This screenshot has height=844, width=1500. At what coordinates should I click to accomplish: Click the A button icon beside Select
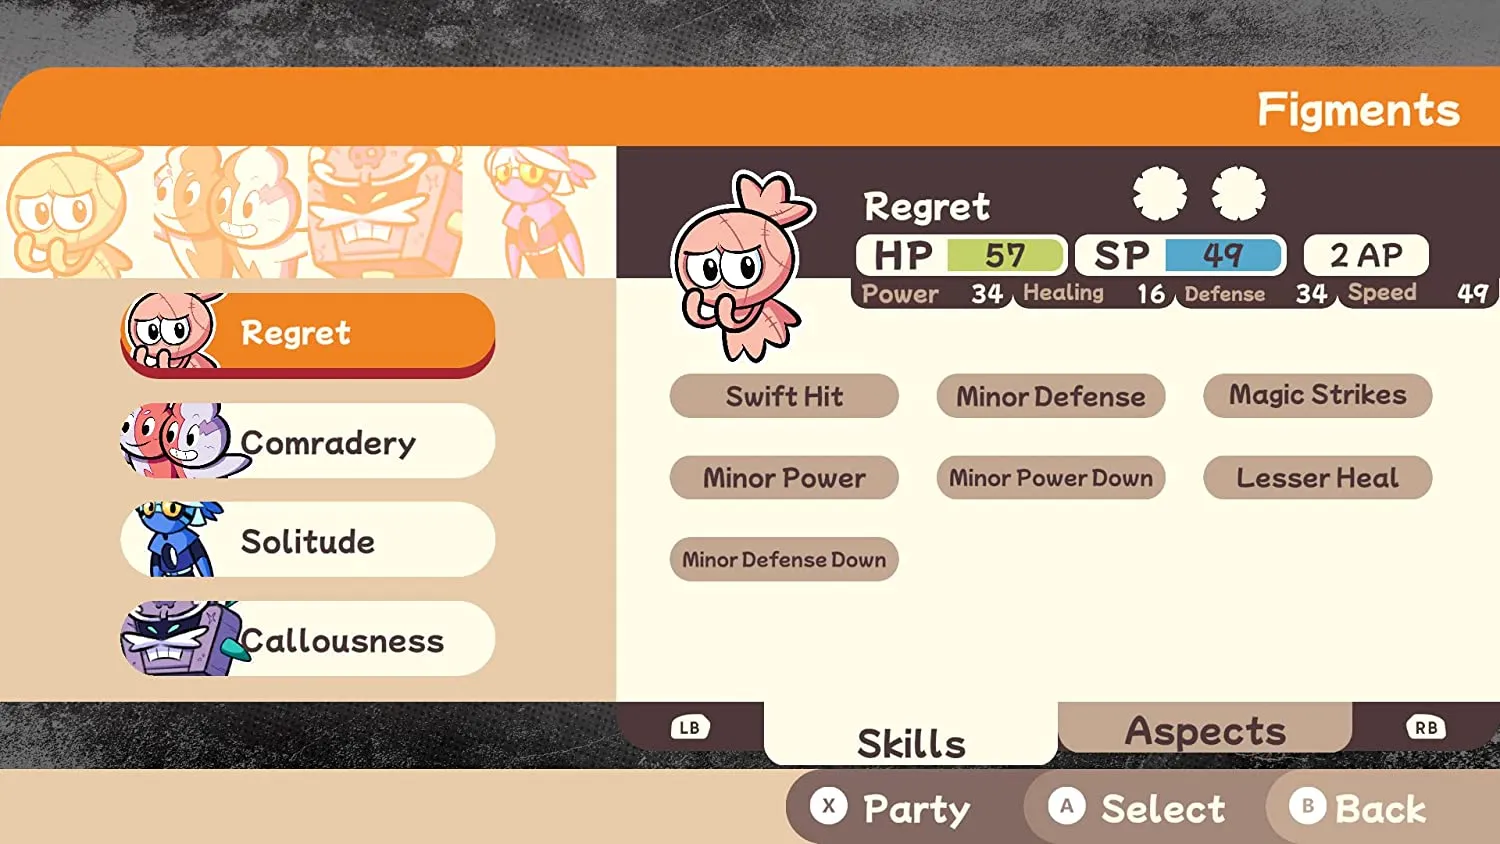coord(1067,806)
